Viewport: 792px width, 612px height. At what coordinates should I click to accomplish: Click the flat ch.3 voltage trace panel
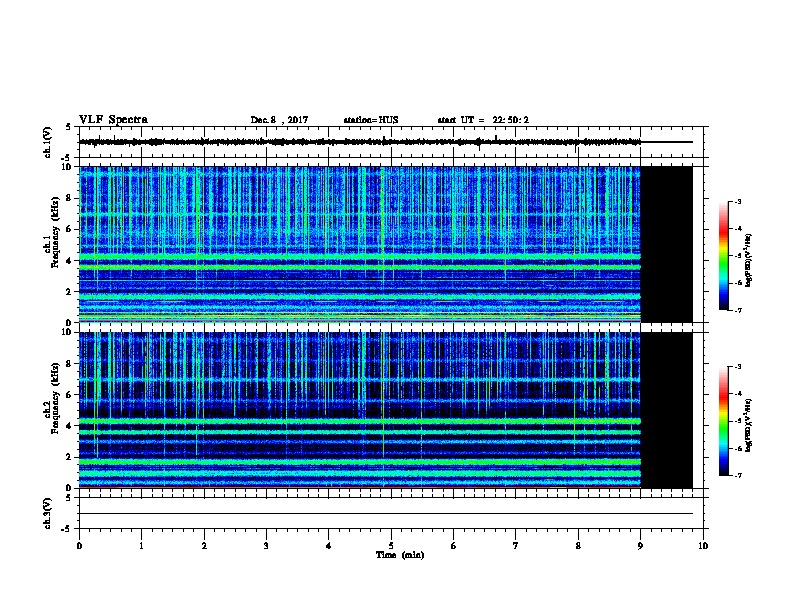[391, 513]
